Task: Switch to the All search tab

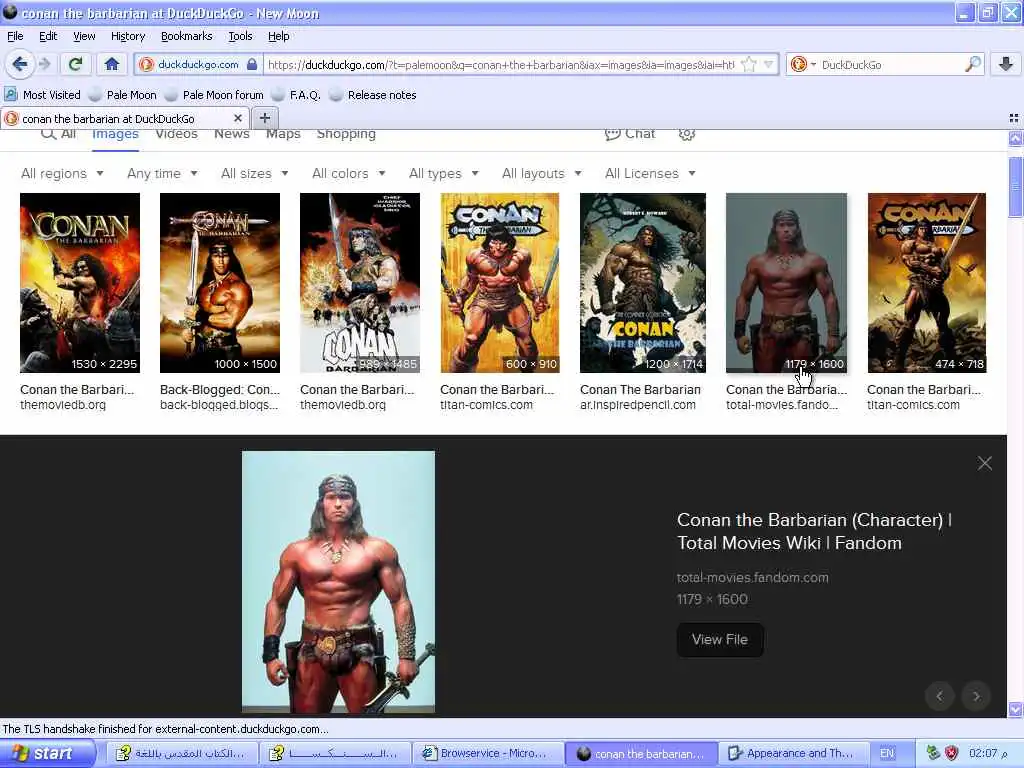Action: pos(59,134)
